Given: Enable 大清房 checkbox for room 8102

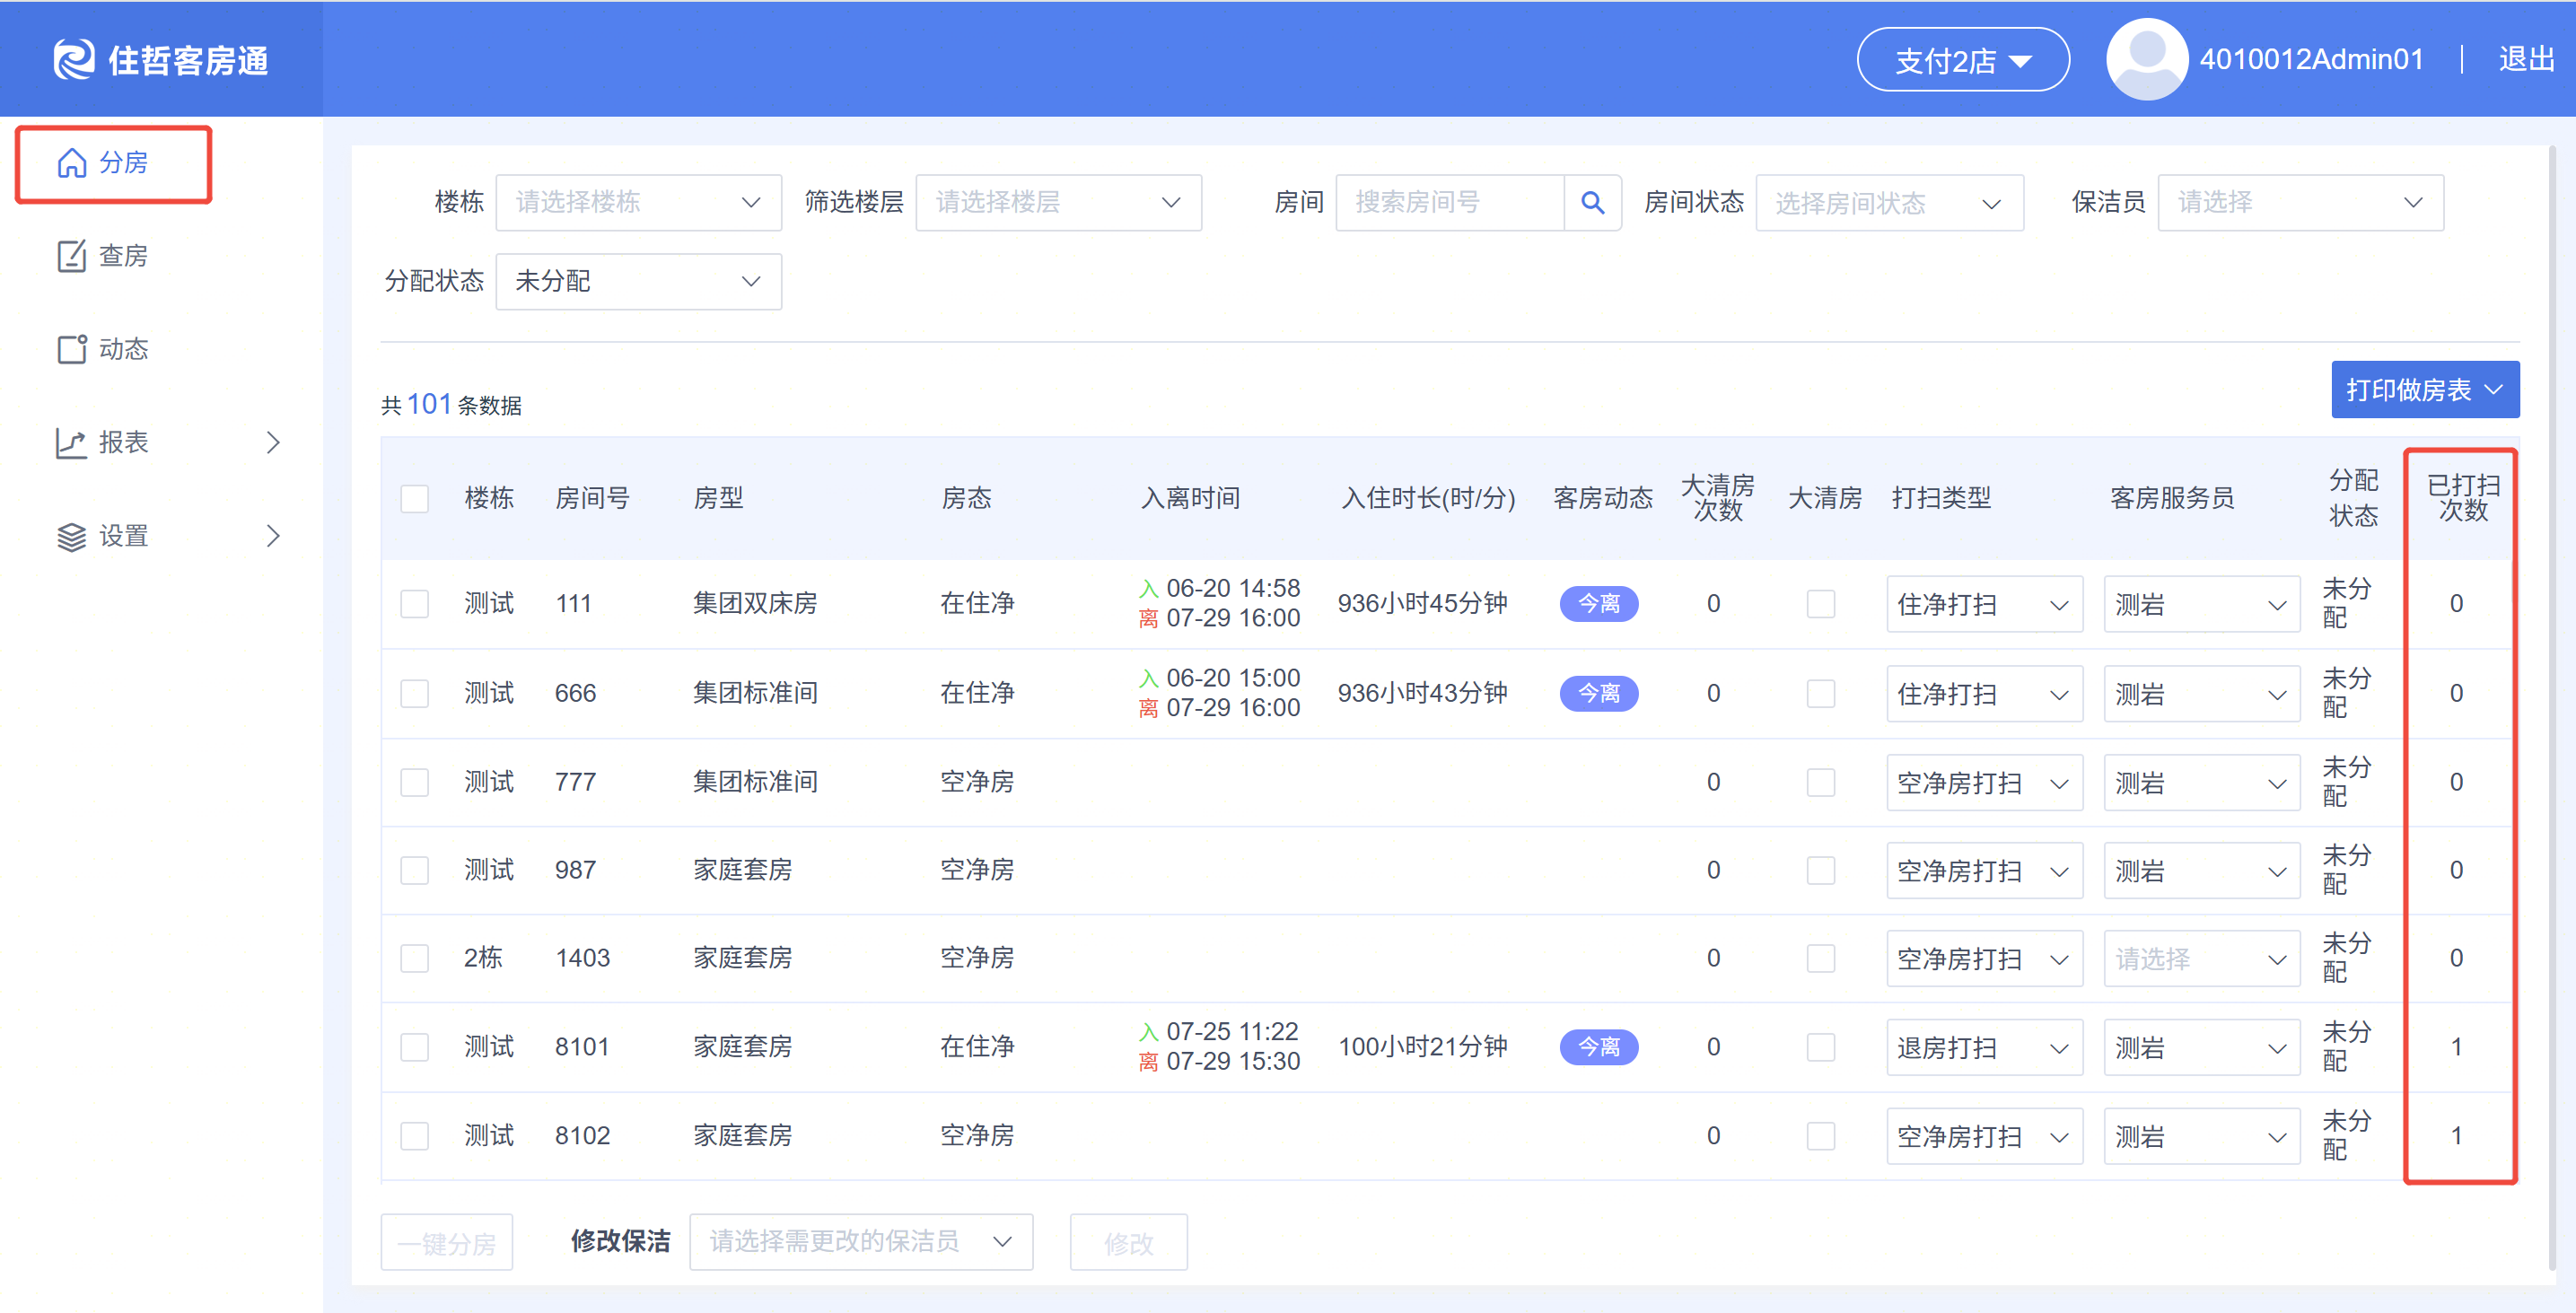Looking at the screenshot, I should (x=1820, y=1136).
